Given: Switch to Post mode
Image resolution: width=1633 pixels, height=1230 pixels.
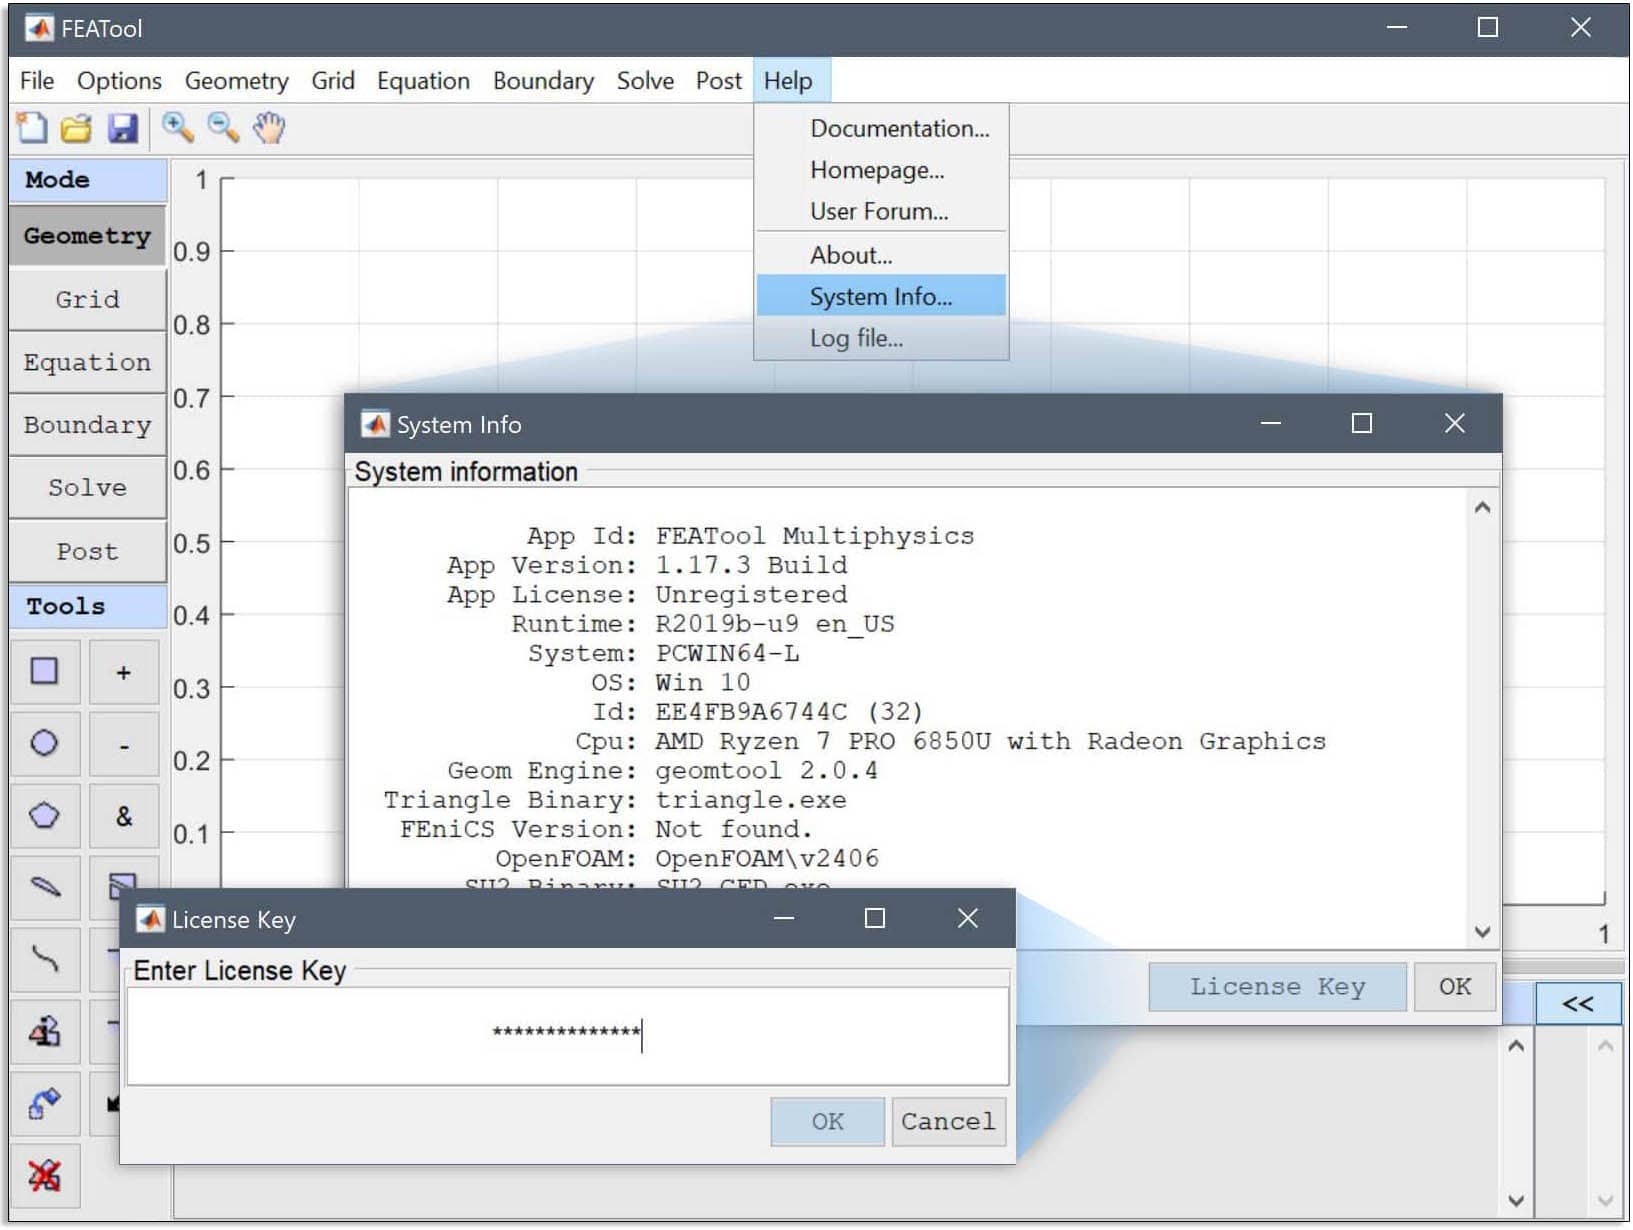Looking at the screenshot, I should (x=88, y=551).
